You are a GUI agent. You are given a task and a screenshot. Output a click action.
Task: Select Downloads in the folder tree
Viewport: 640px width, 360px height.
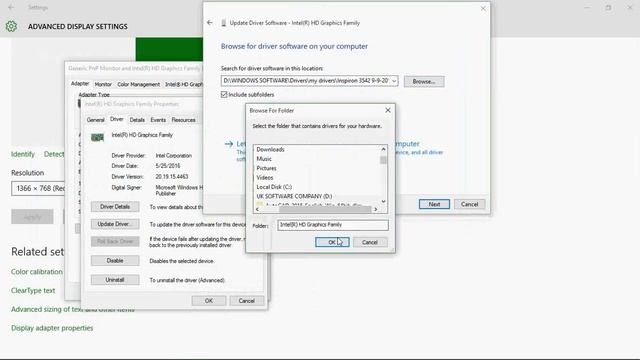click(270, 149)
